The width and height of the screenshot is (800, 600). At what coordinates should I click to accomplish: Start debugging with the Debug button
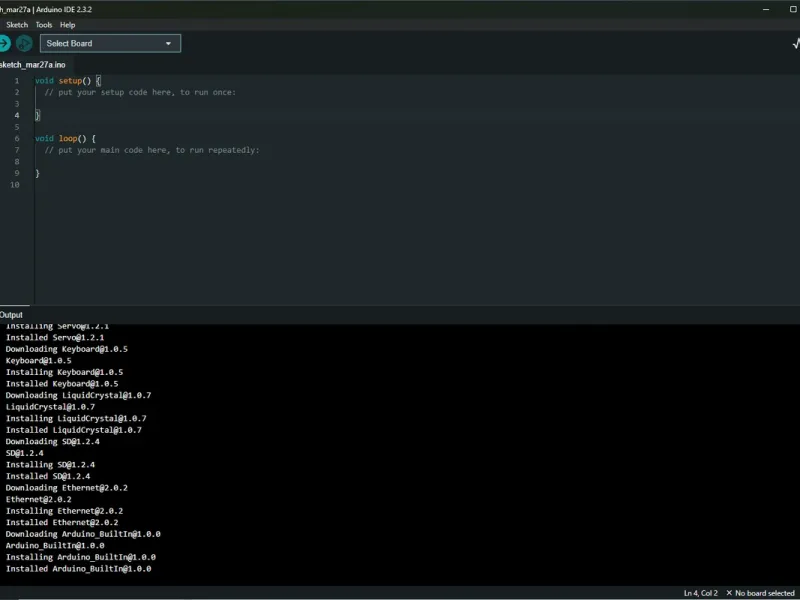point(24,43)
